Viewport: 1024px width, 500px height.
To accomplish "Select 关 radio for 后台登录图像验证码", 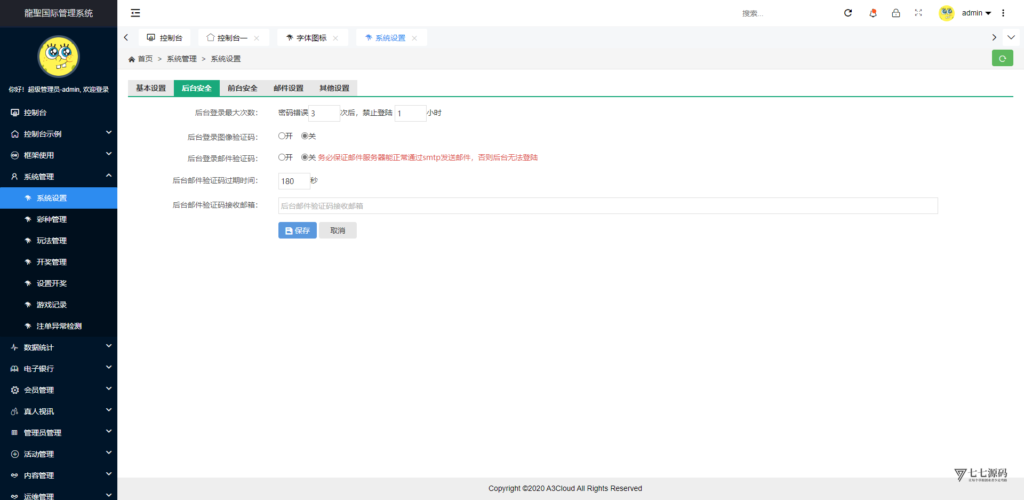I will [x=304, y=136].
